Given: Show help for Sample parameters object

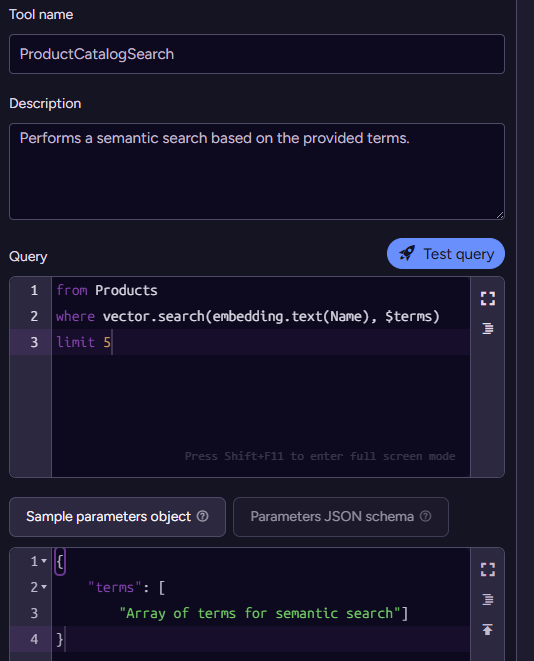Looking at the screenshot, I should point(203,516).
